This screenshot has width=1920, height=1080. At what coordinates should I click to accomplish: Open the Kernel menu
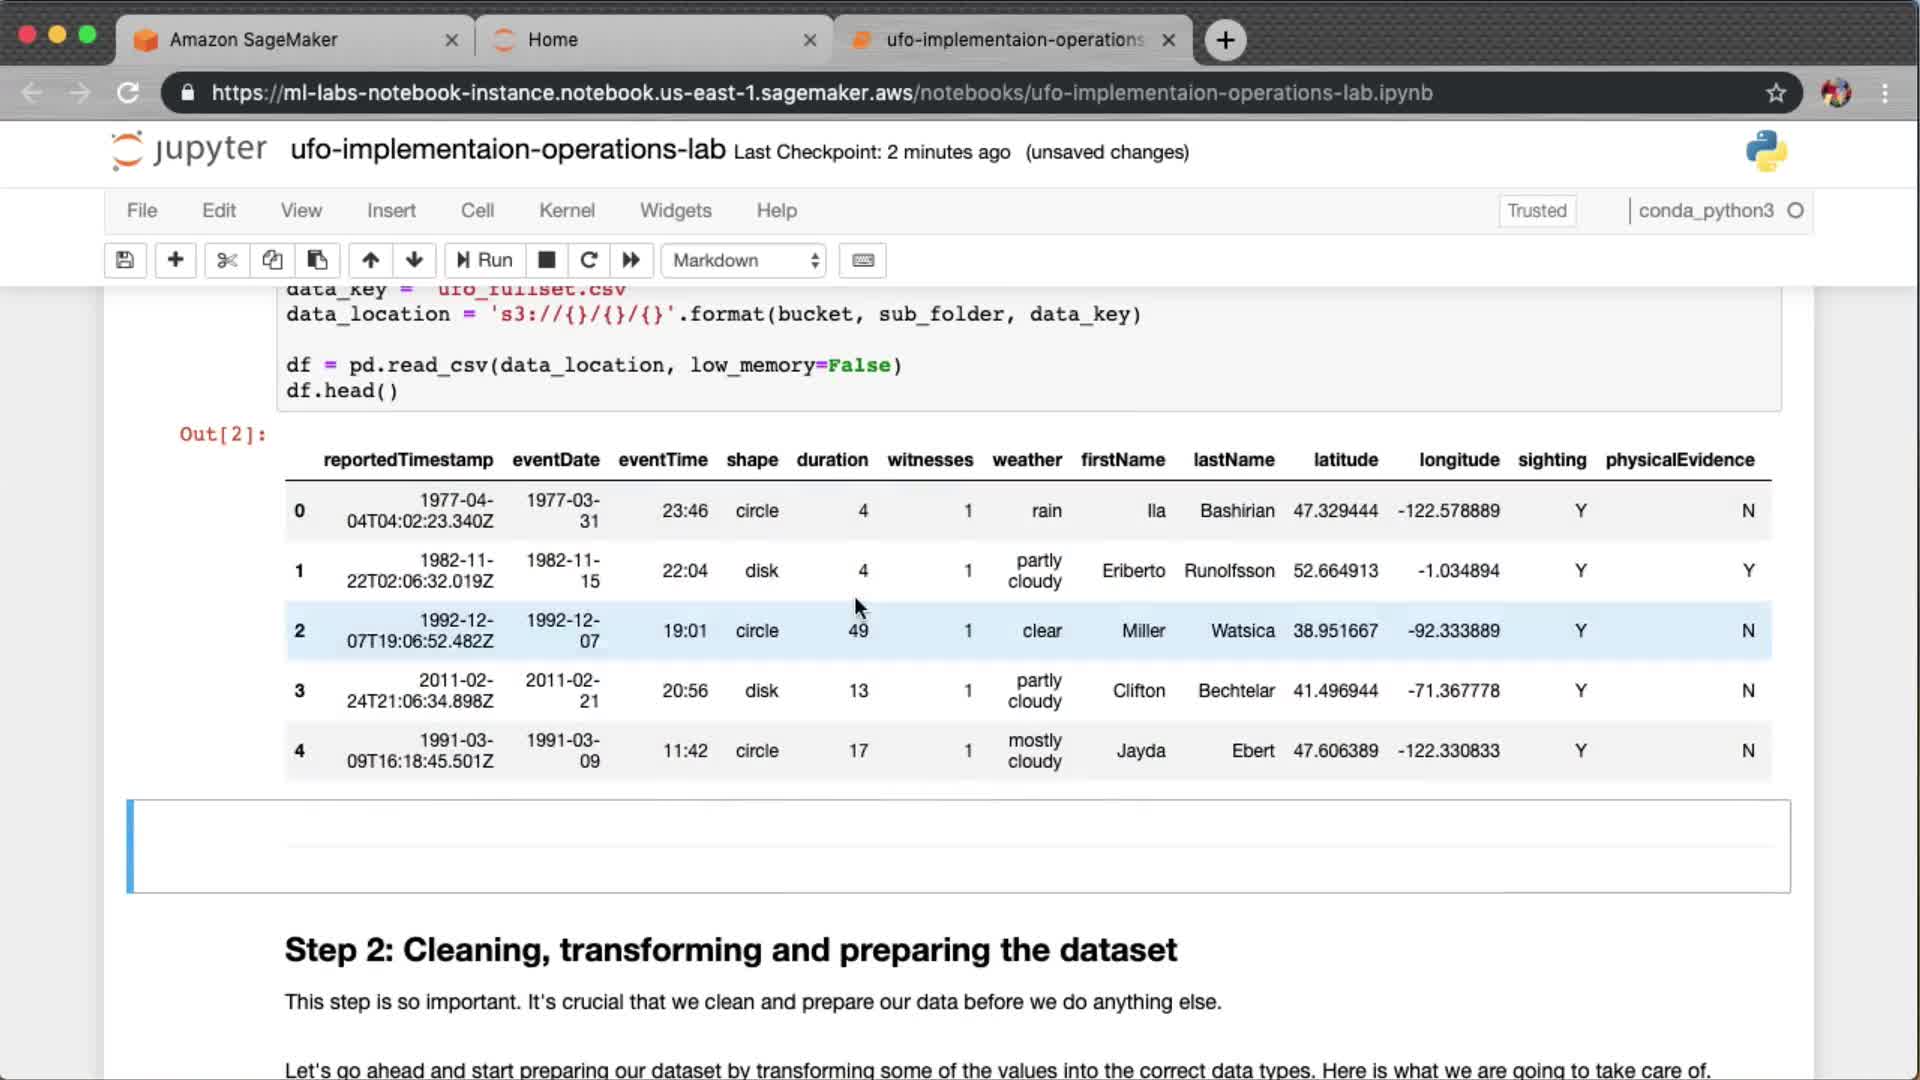[x=566, y=210]
